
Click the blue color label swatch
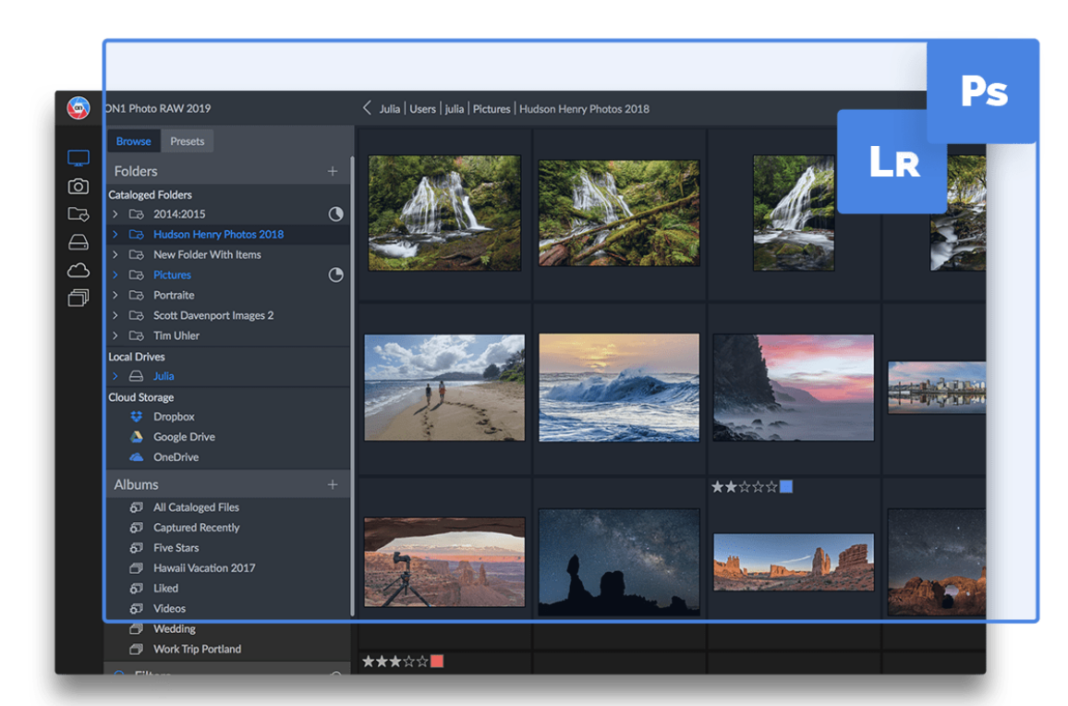pyautogui.click(x=786, y=487)
